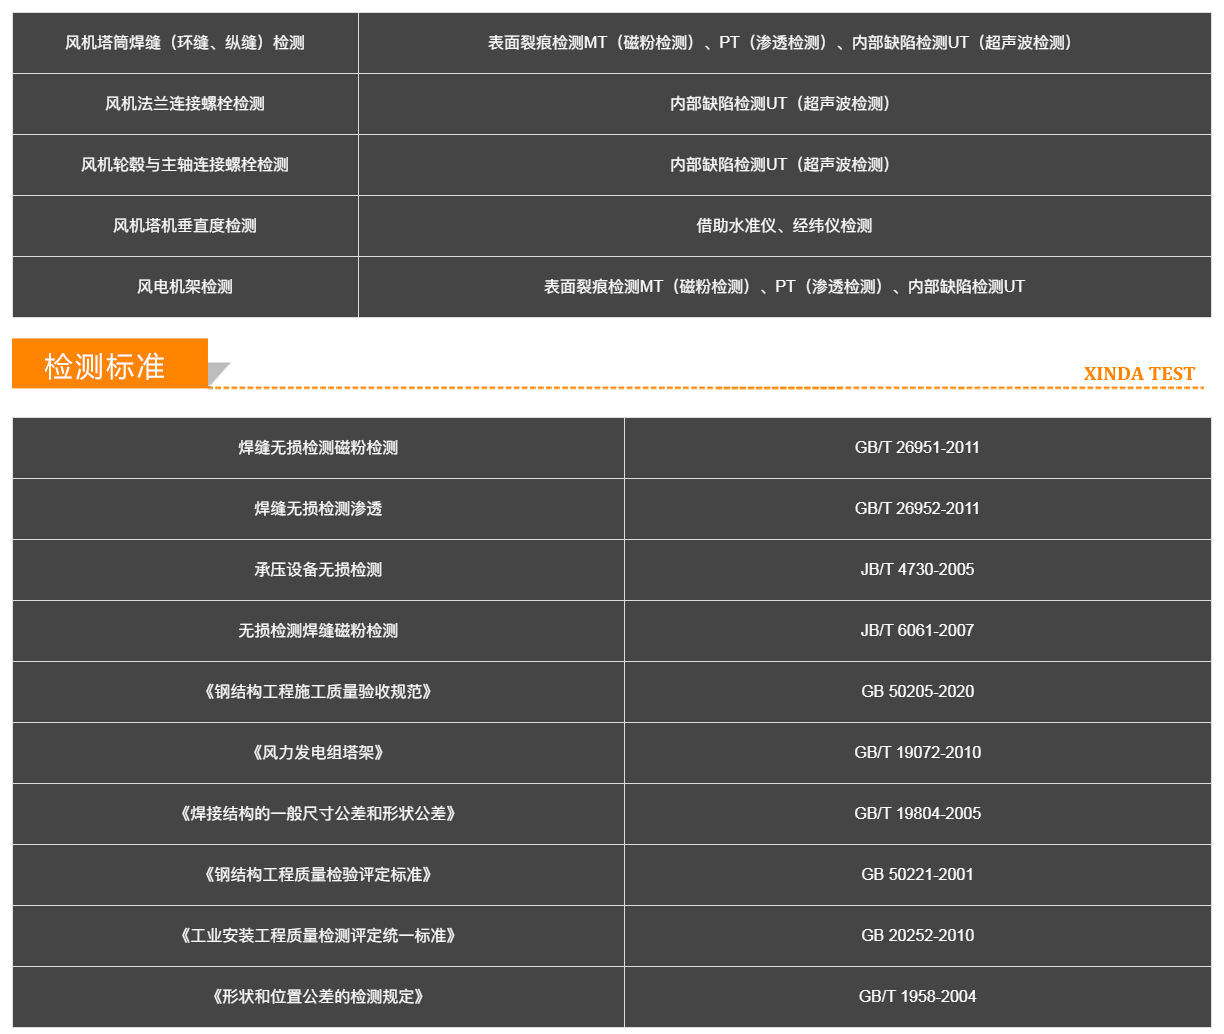Screen dimensions: 1224x1034
Task: Click the GB/T 1958-2004 standard number
Action: (x=917, y=997)
